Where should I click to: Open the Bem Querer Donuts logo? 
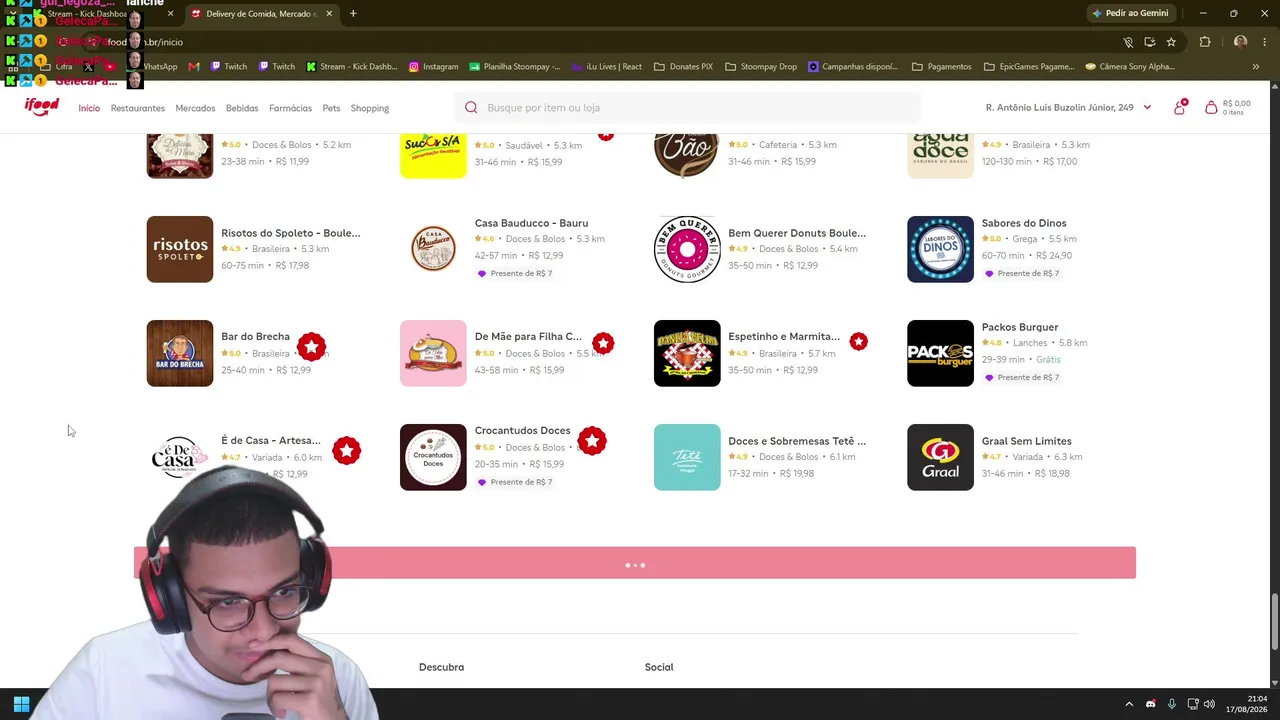687,249
